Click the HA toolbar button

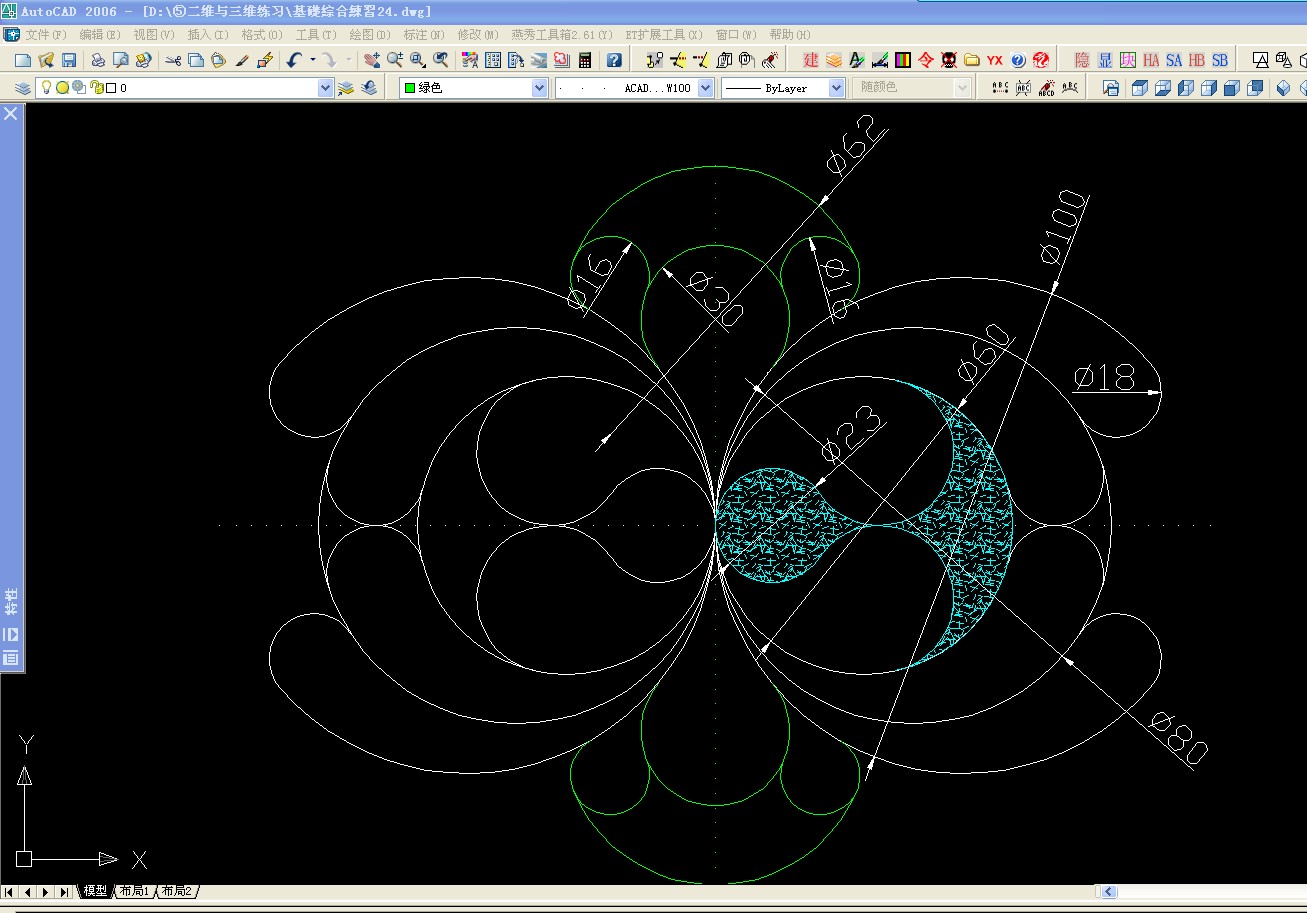[x=1151, y=60]
